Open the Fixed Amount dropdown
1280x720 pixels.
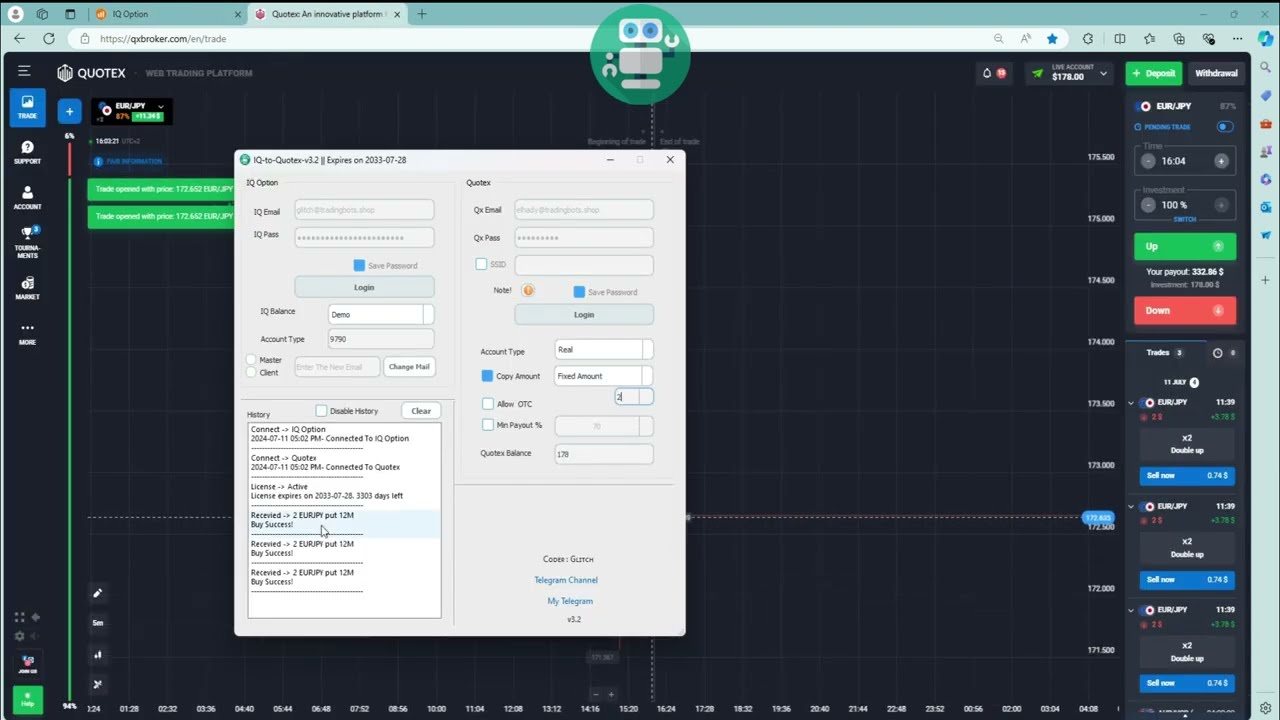(x=603, y=376)
